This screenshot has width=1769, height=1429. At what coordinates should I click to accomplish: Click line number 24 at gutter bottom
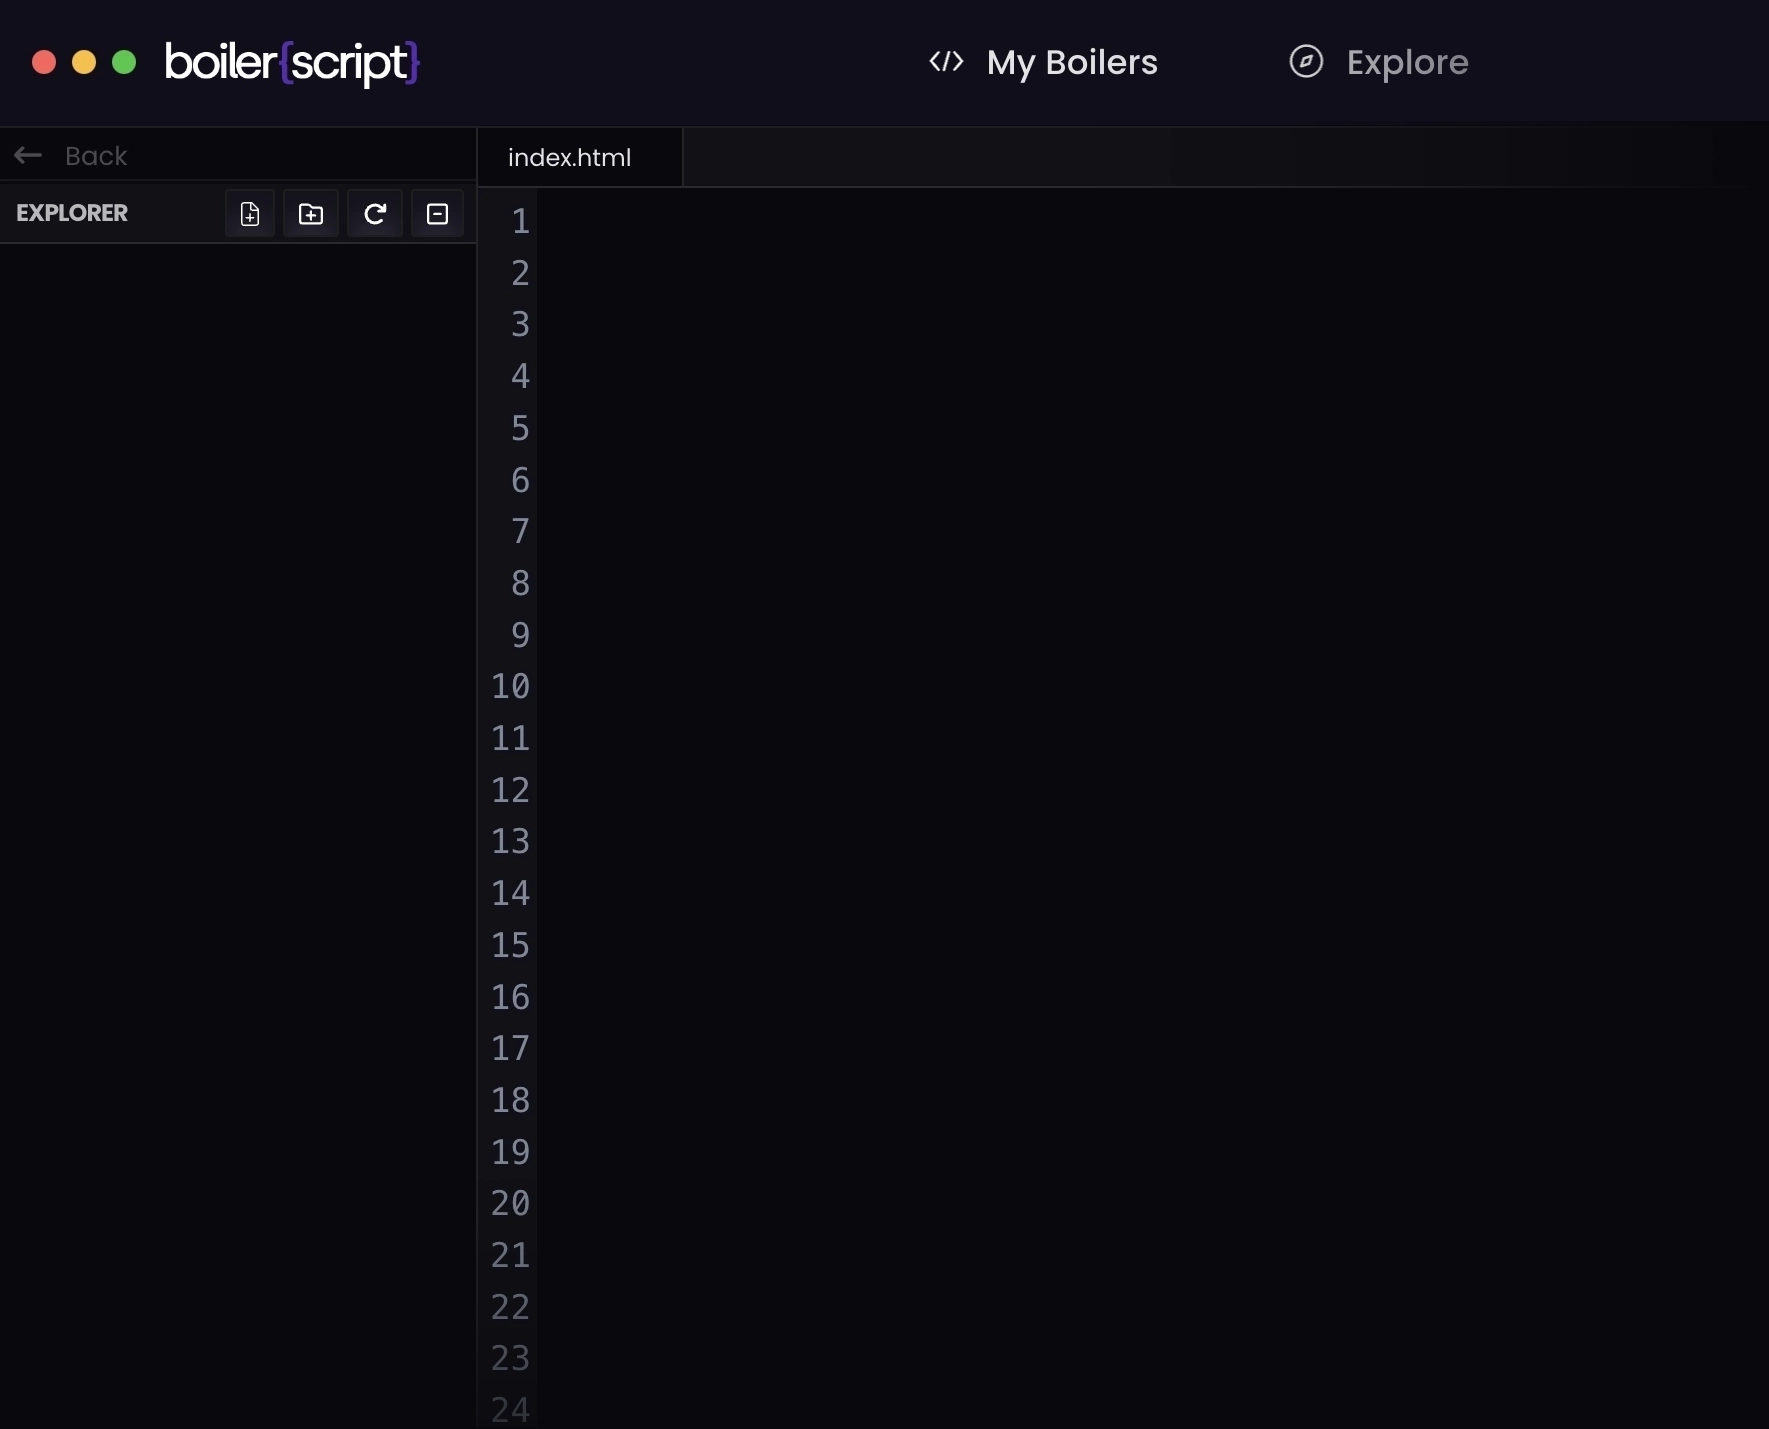coord(510,1410)
